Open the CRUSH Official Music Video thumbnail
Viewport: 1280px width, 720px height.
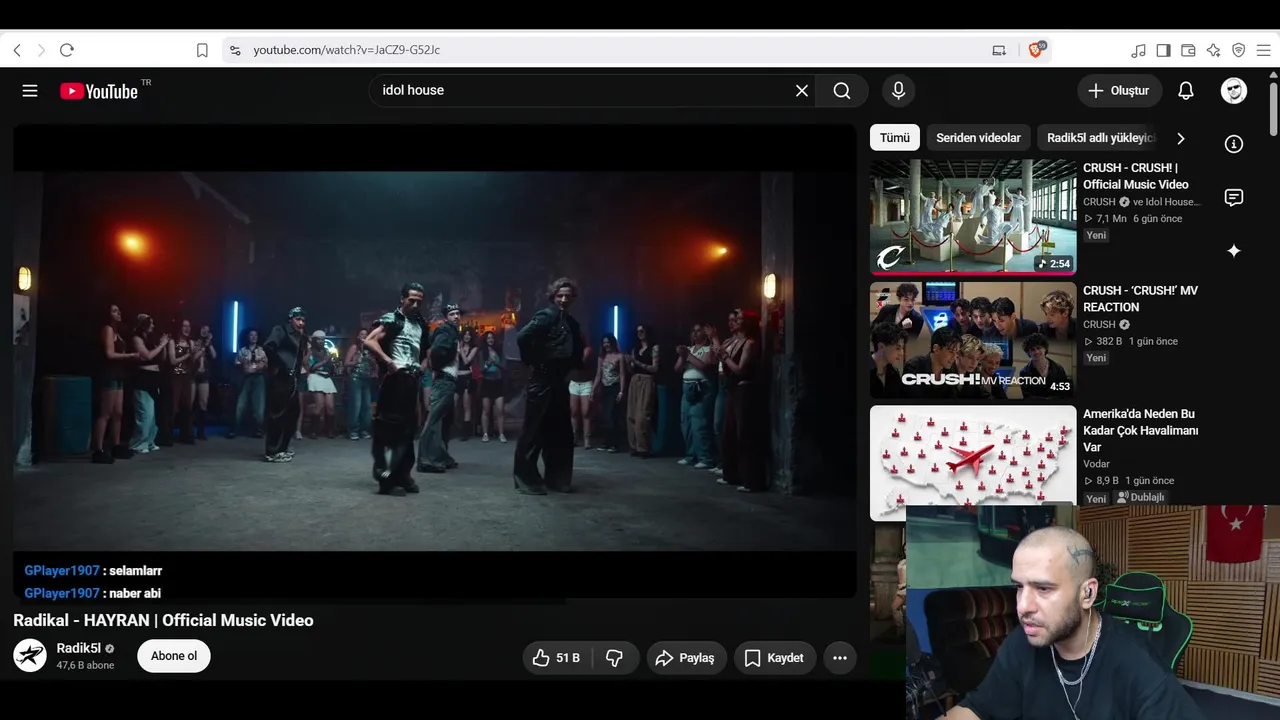(973, 217)
